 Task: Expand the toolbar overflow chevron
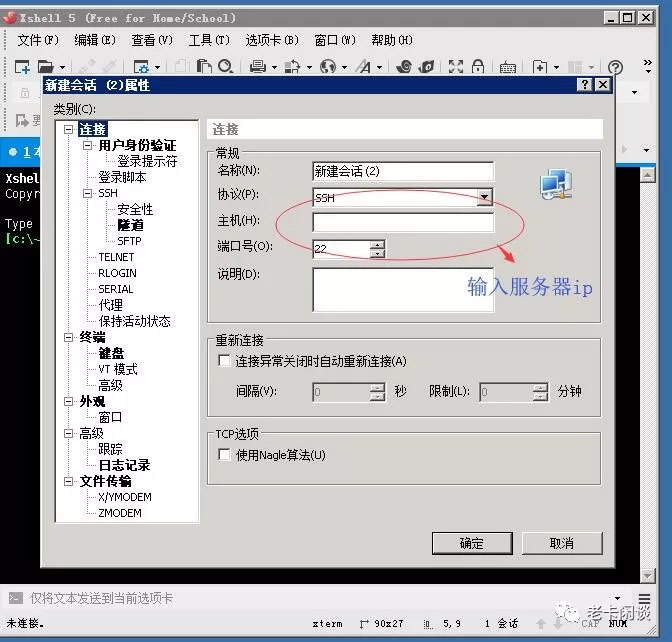point(648,66)
